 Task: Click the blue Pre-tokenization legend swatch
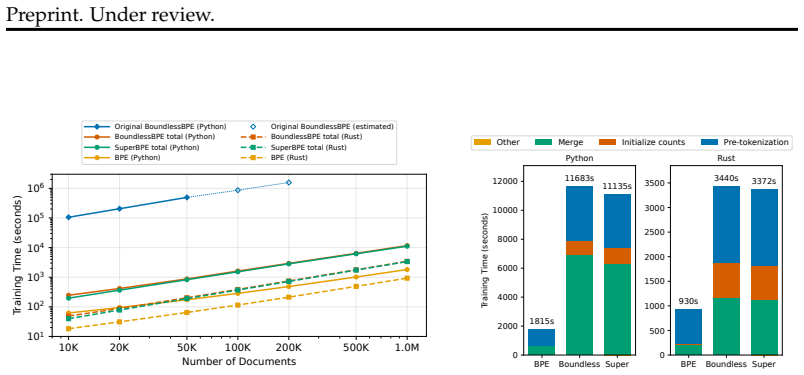click(x=709, y=142)
